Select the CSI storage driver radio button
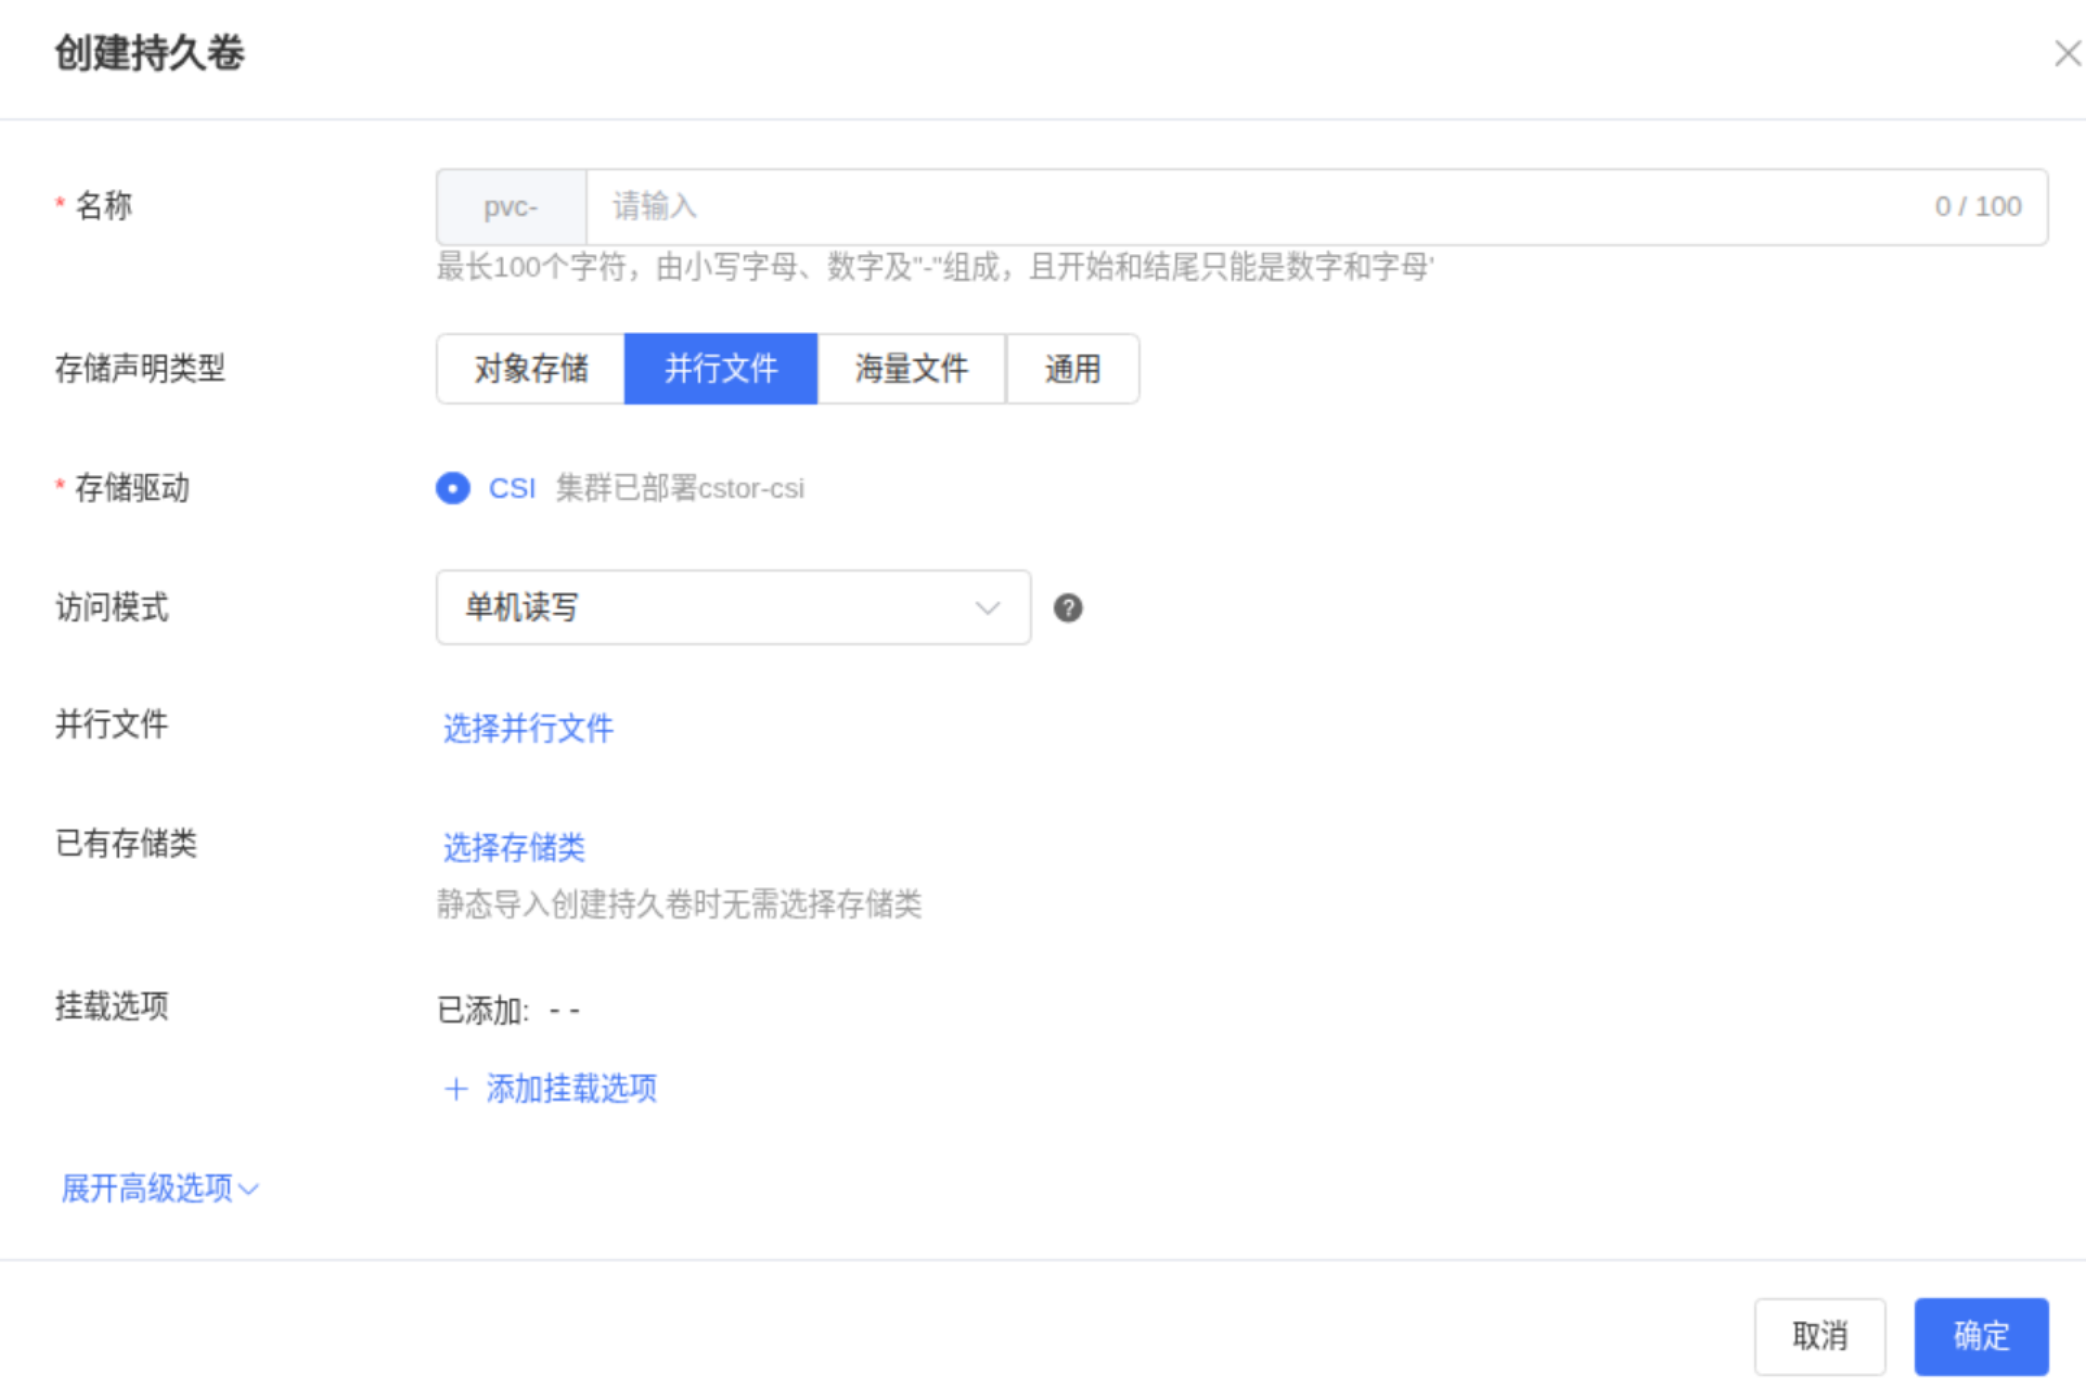The image size is (2086, 1390). point(453,488)
